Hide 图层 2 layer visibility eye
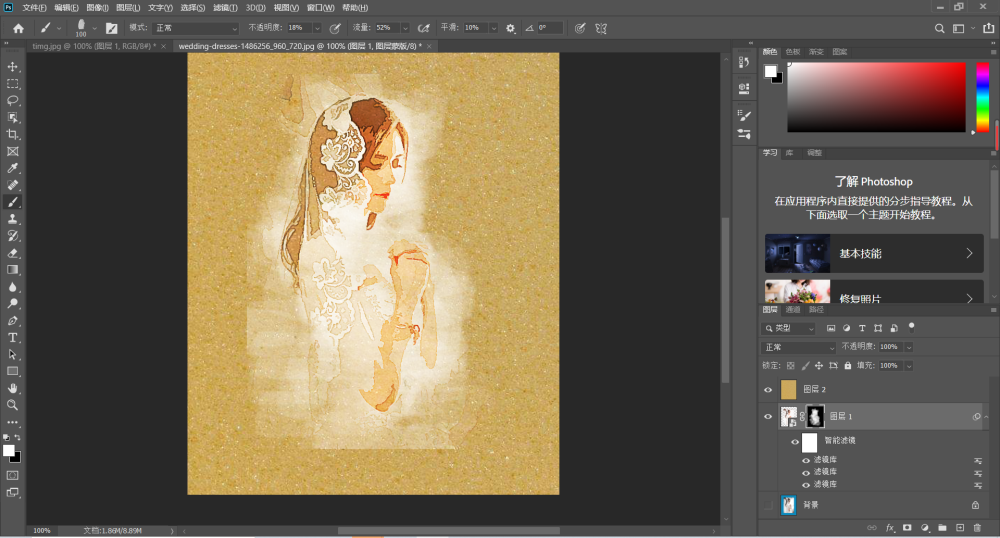1000x538 pixels. (x=768, y=389)
